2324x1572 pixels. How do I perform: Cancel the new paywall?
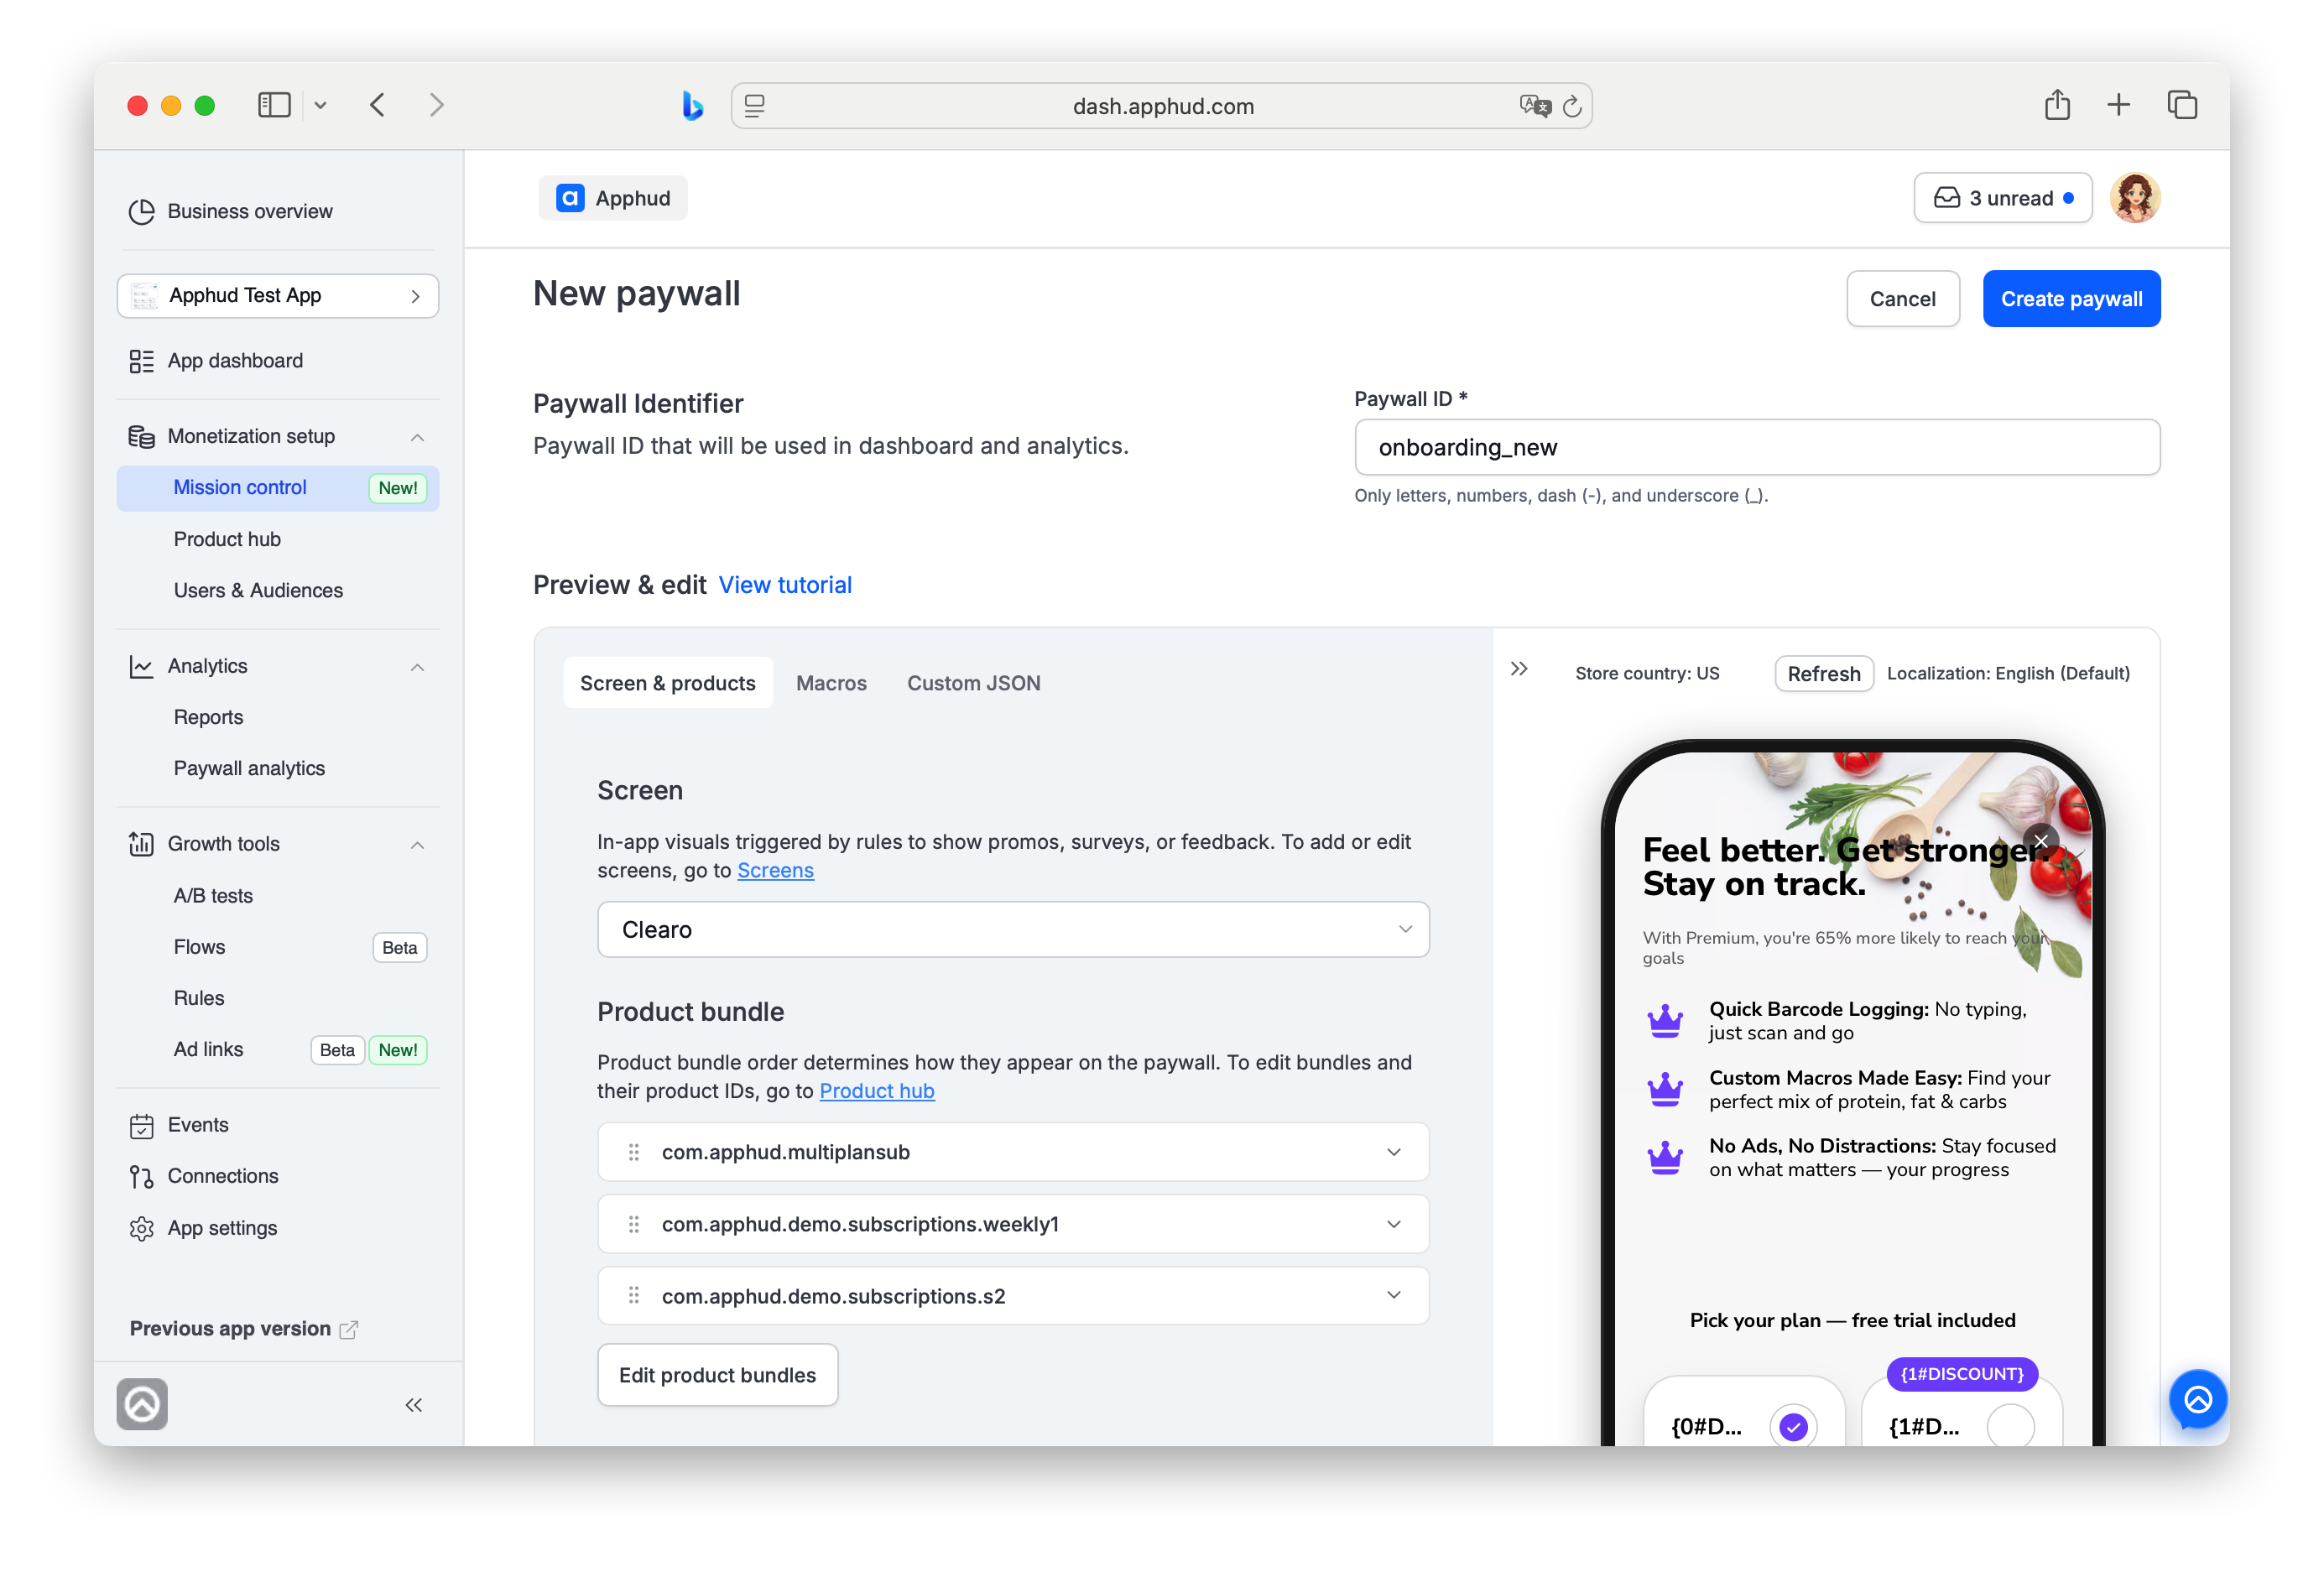tap(1902, 299)
